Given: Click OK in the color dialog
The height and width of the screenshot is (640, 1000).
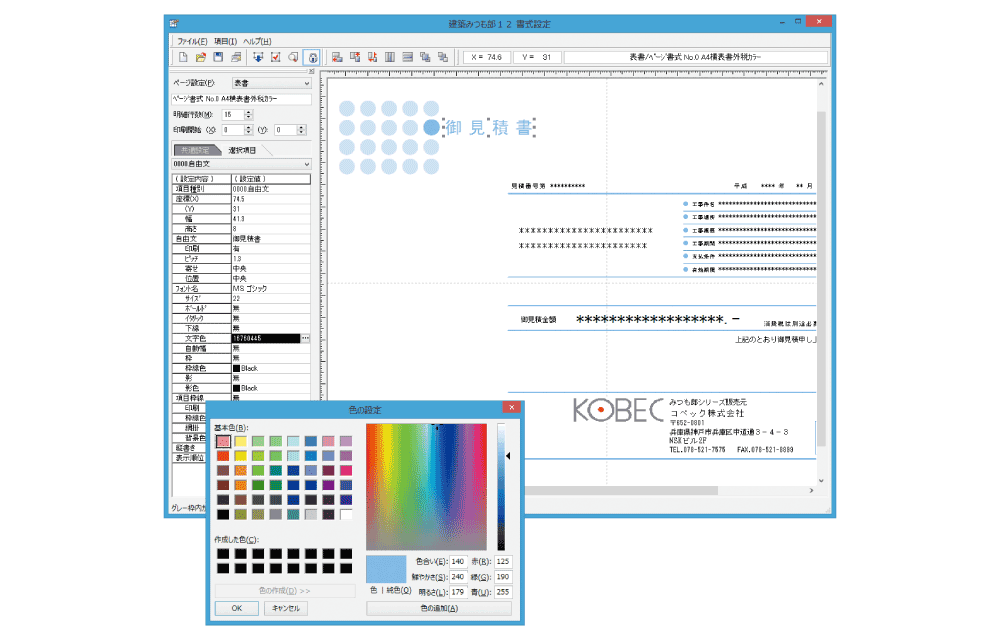Looking at the screenshot, I should [x=237, y=608].
